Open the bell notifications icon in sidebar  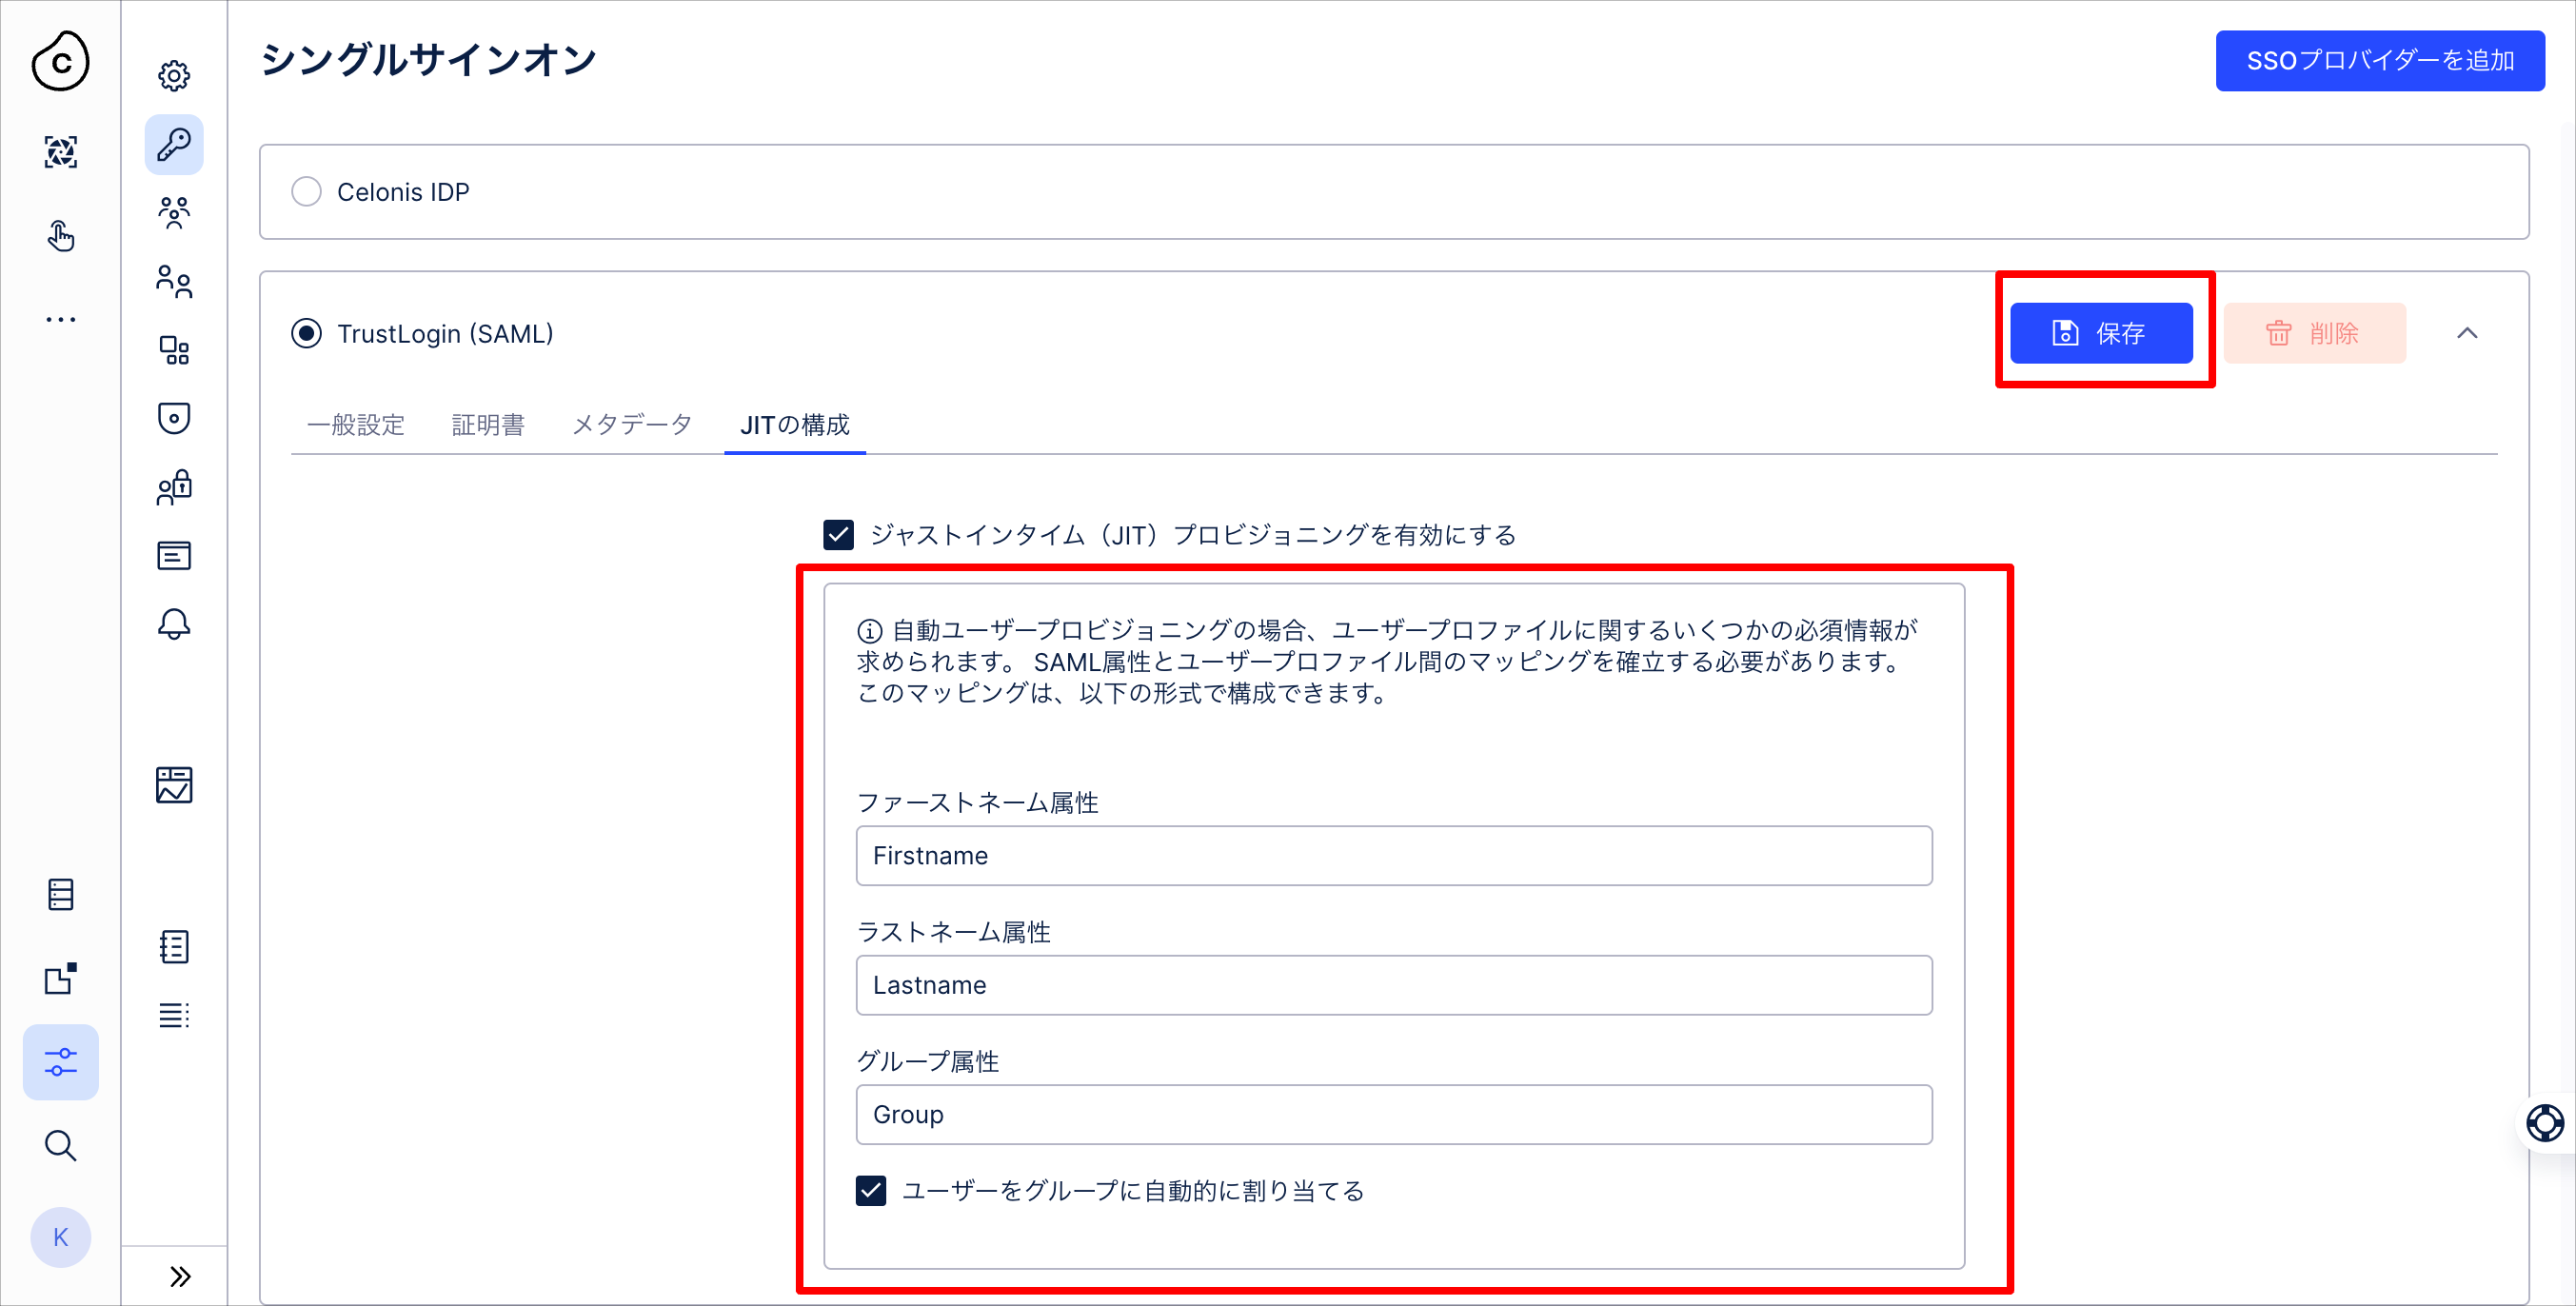[x=174, y=624]
